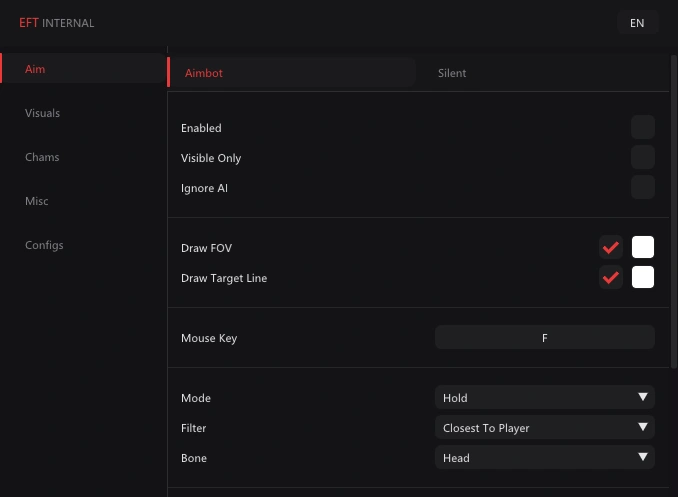
Task: Open the Visuals section in sidebar
Action: [42, 113]
